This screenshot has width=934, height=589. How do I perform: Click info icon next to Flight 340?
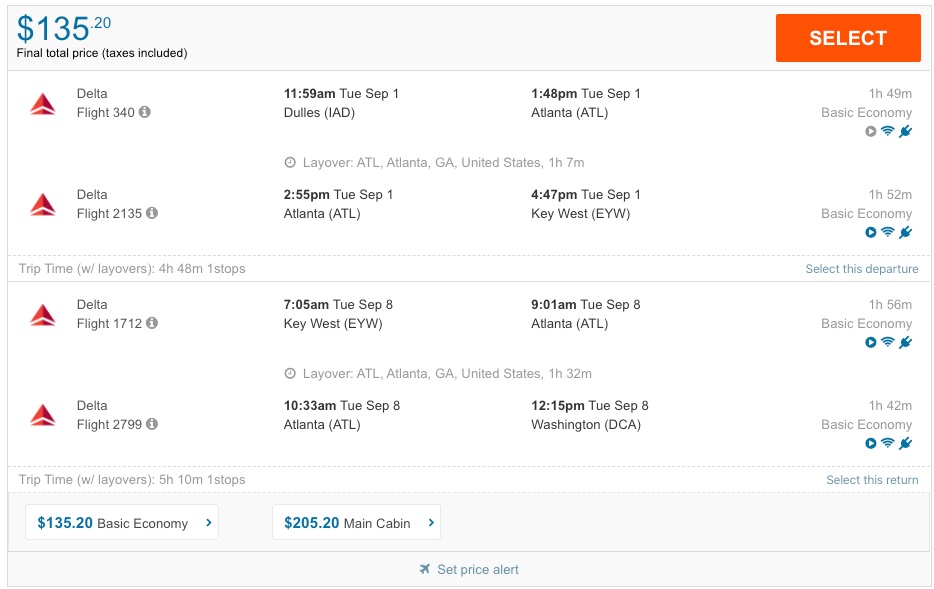click(145, 113)
